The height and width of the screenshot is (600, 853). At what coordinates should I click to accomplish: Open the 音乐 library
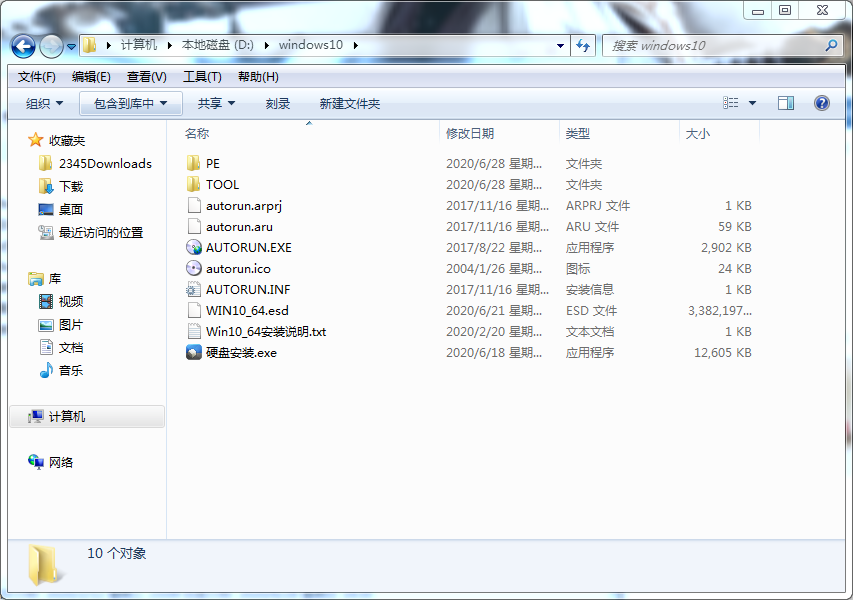[71, 370]
